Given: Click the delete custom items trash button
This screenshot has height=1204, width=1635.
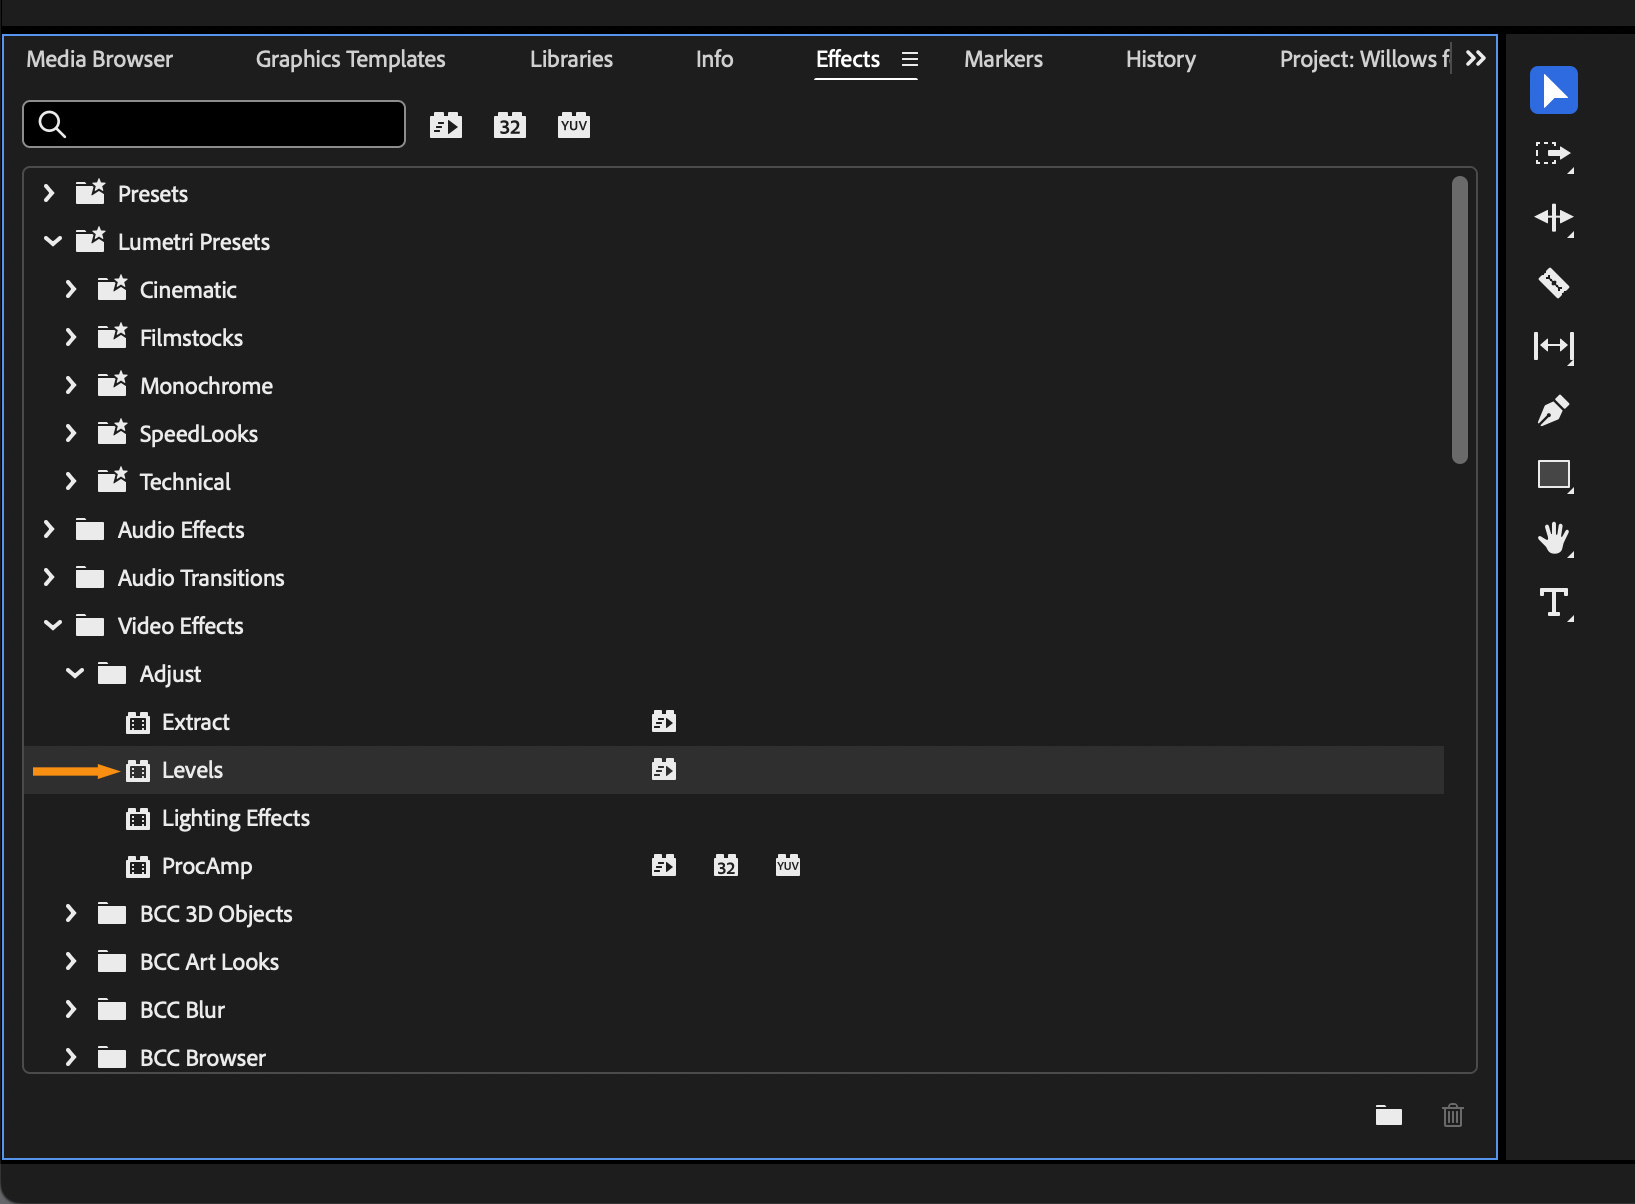Looking at the screenshot, I should 1453,1115.
